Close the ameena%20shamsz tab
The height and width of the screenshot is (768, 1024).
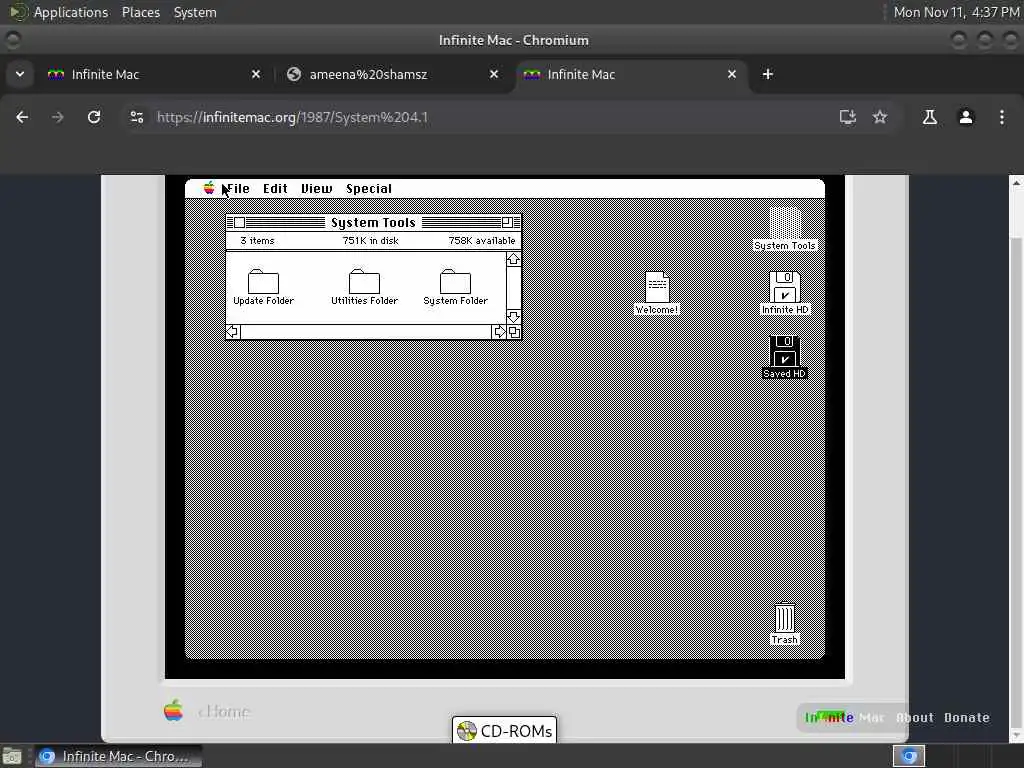[x=494, y=74]
